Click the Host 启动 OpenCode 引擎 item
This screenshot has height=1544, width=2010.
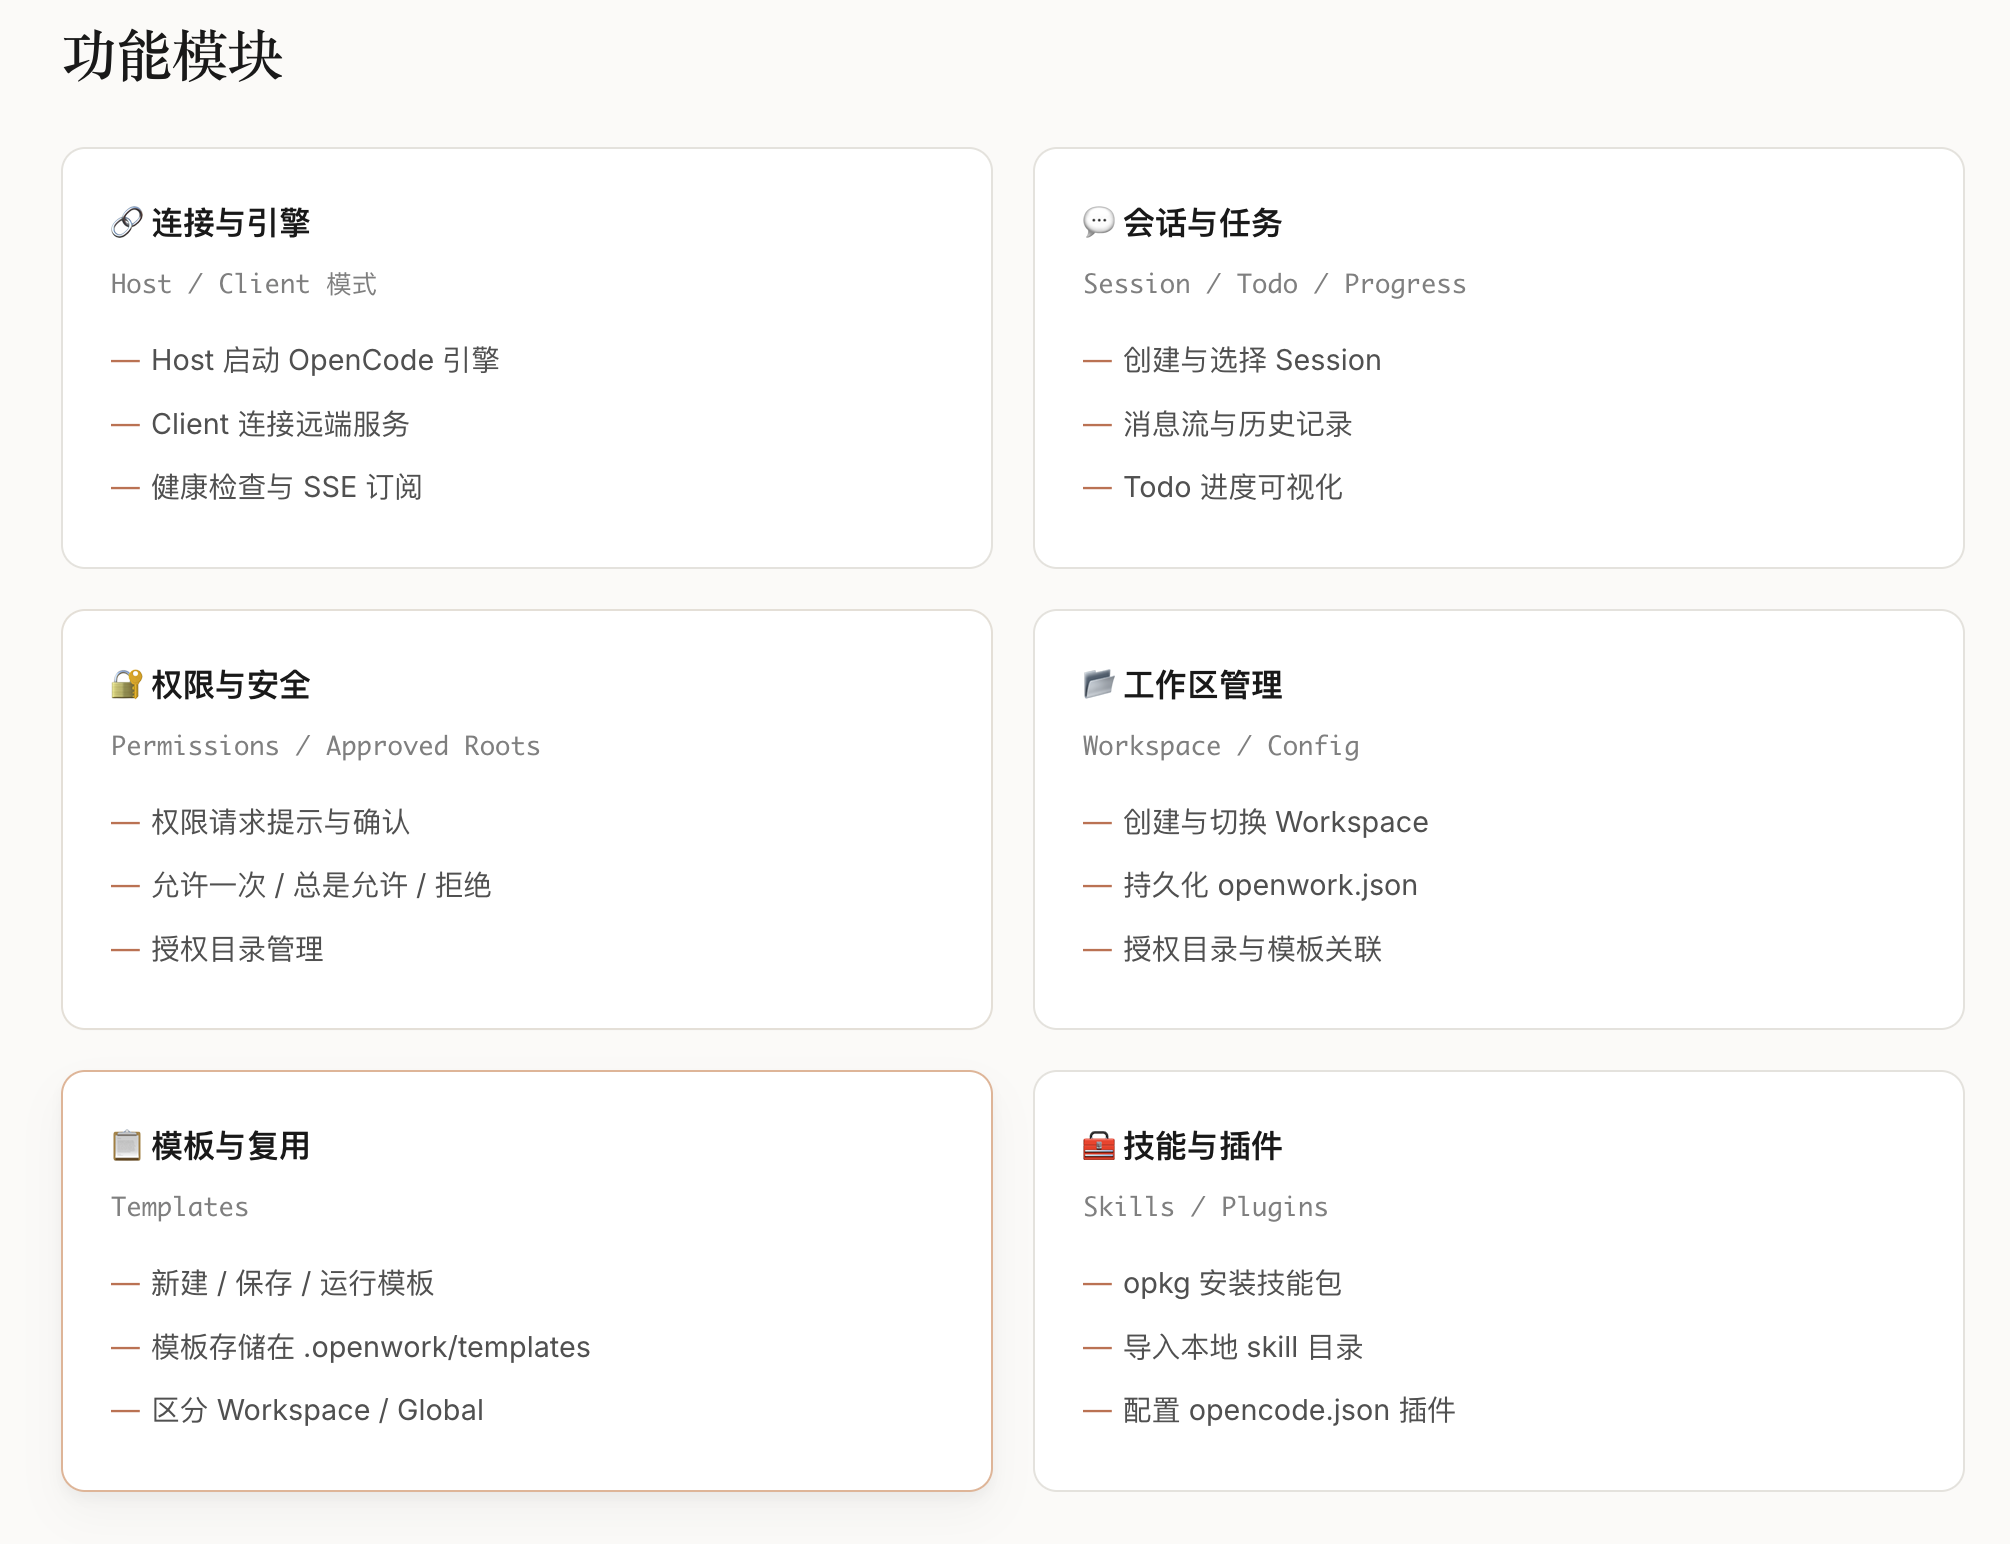325,360
